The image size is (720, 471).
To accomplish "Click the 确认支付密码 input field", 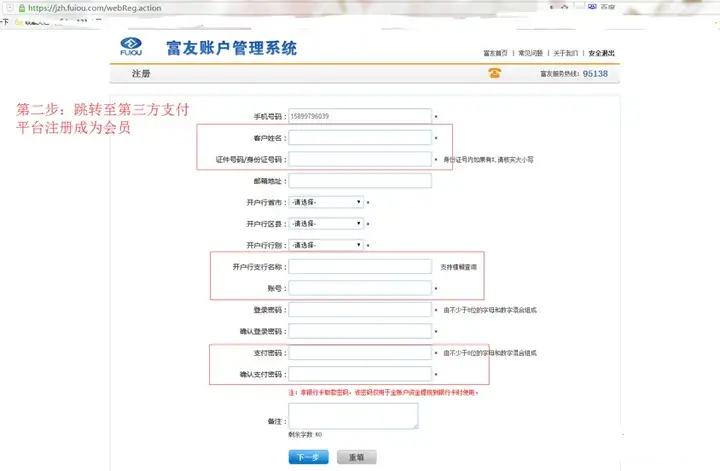I will tap(360, 374).
